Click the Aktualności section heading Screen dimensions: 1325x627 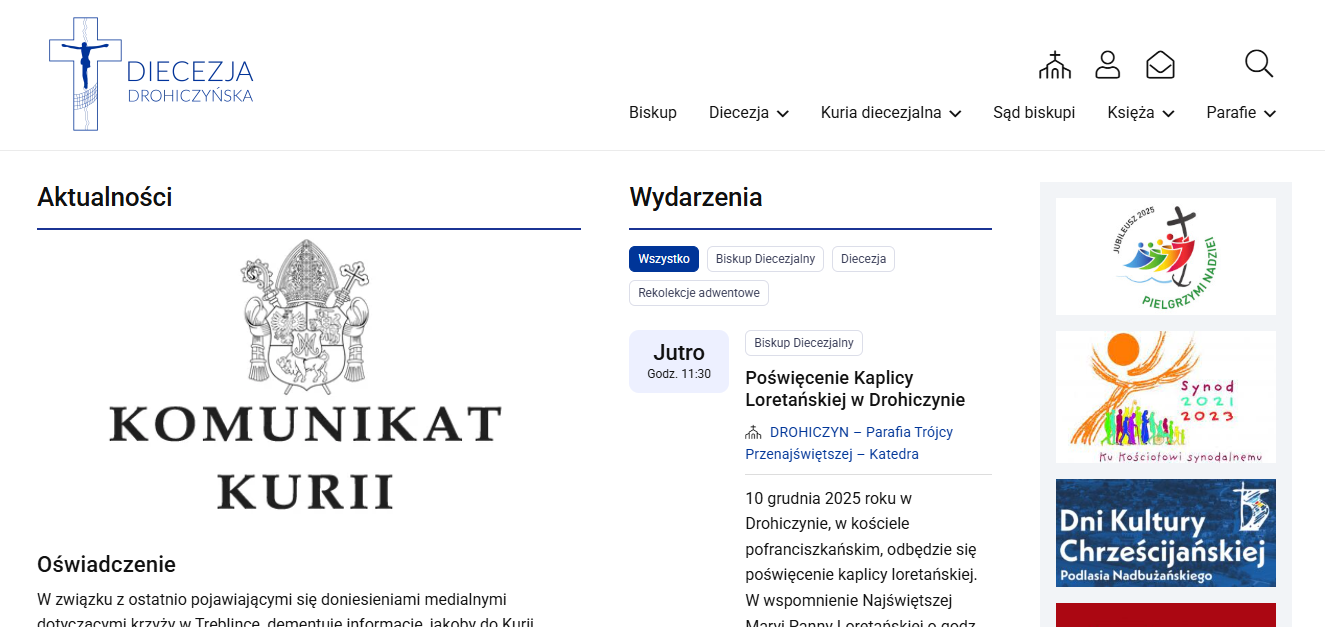coord(105,197)
